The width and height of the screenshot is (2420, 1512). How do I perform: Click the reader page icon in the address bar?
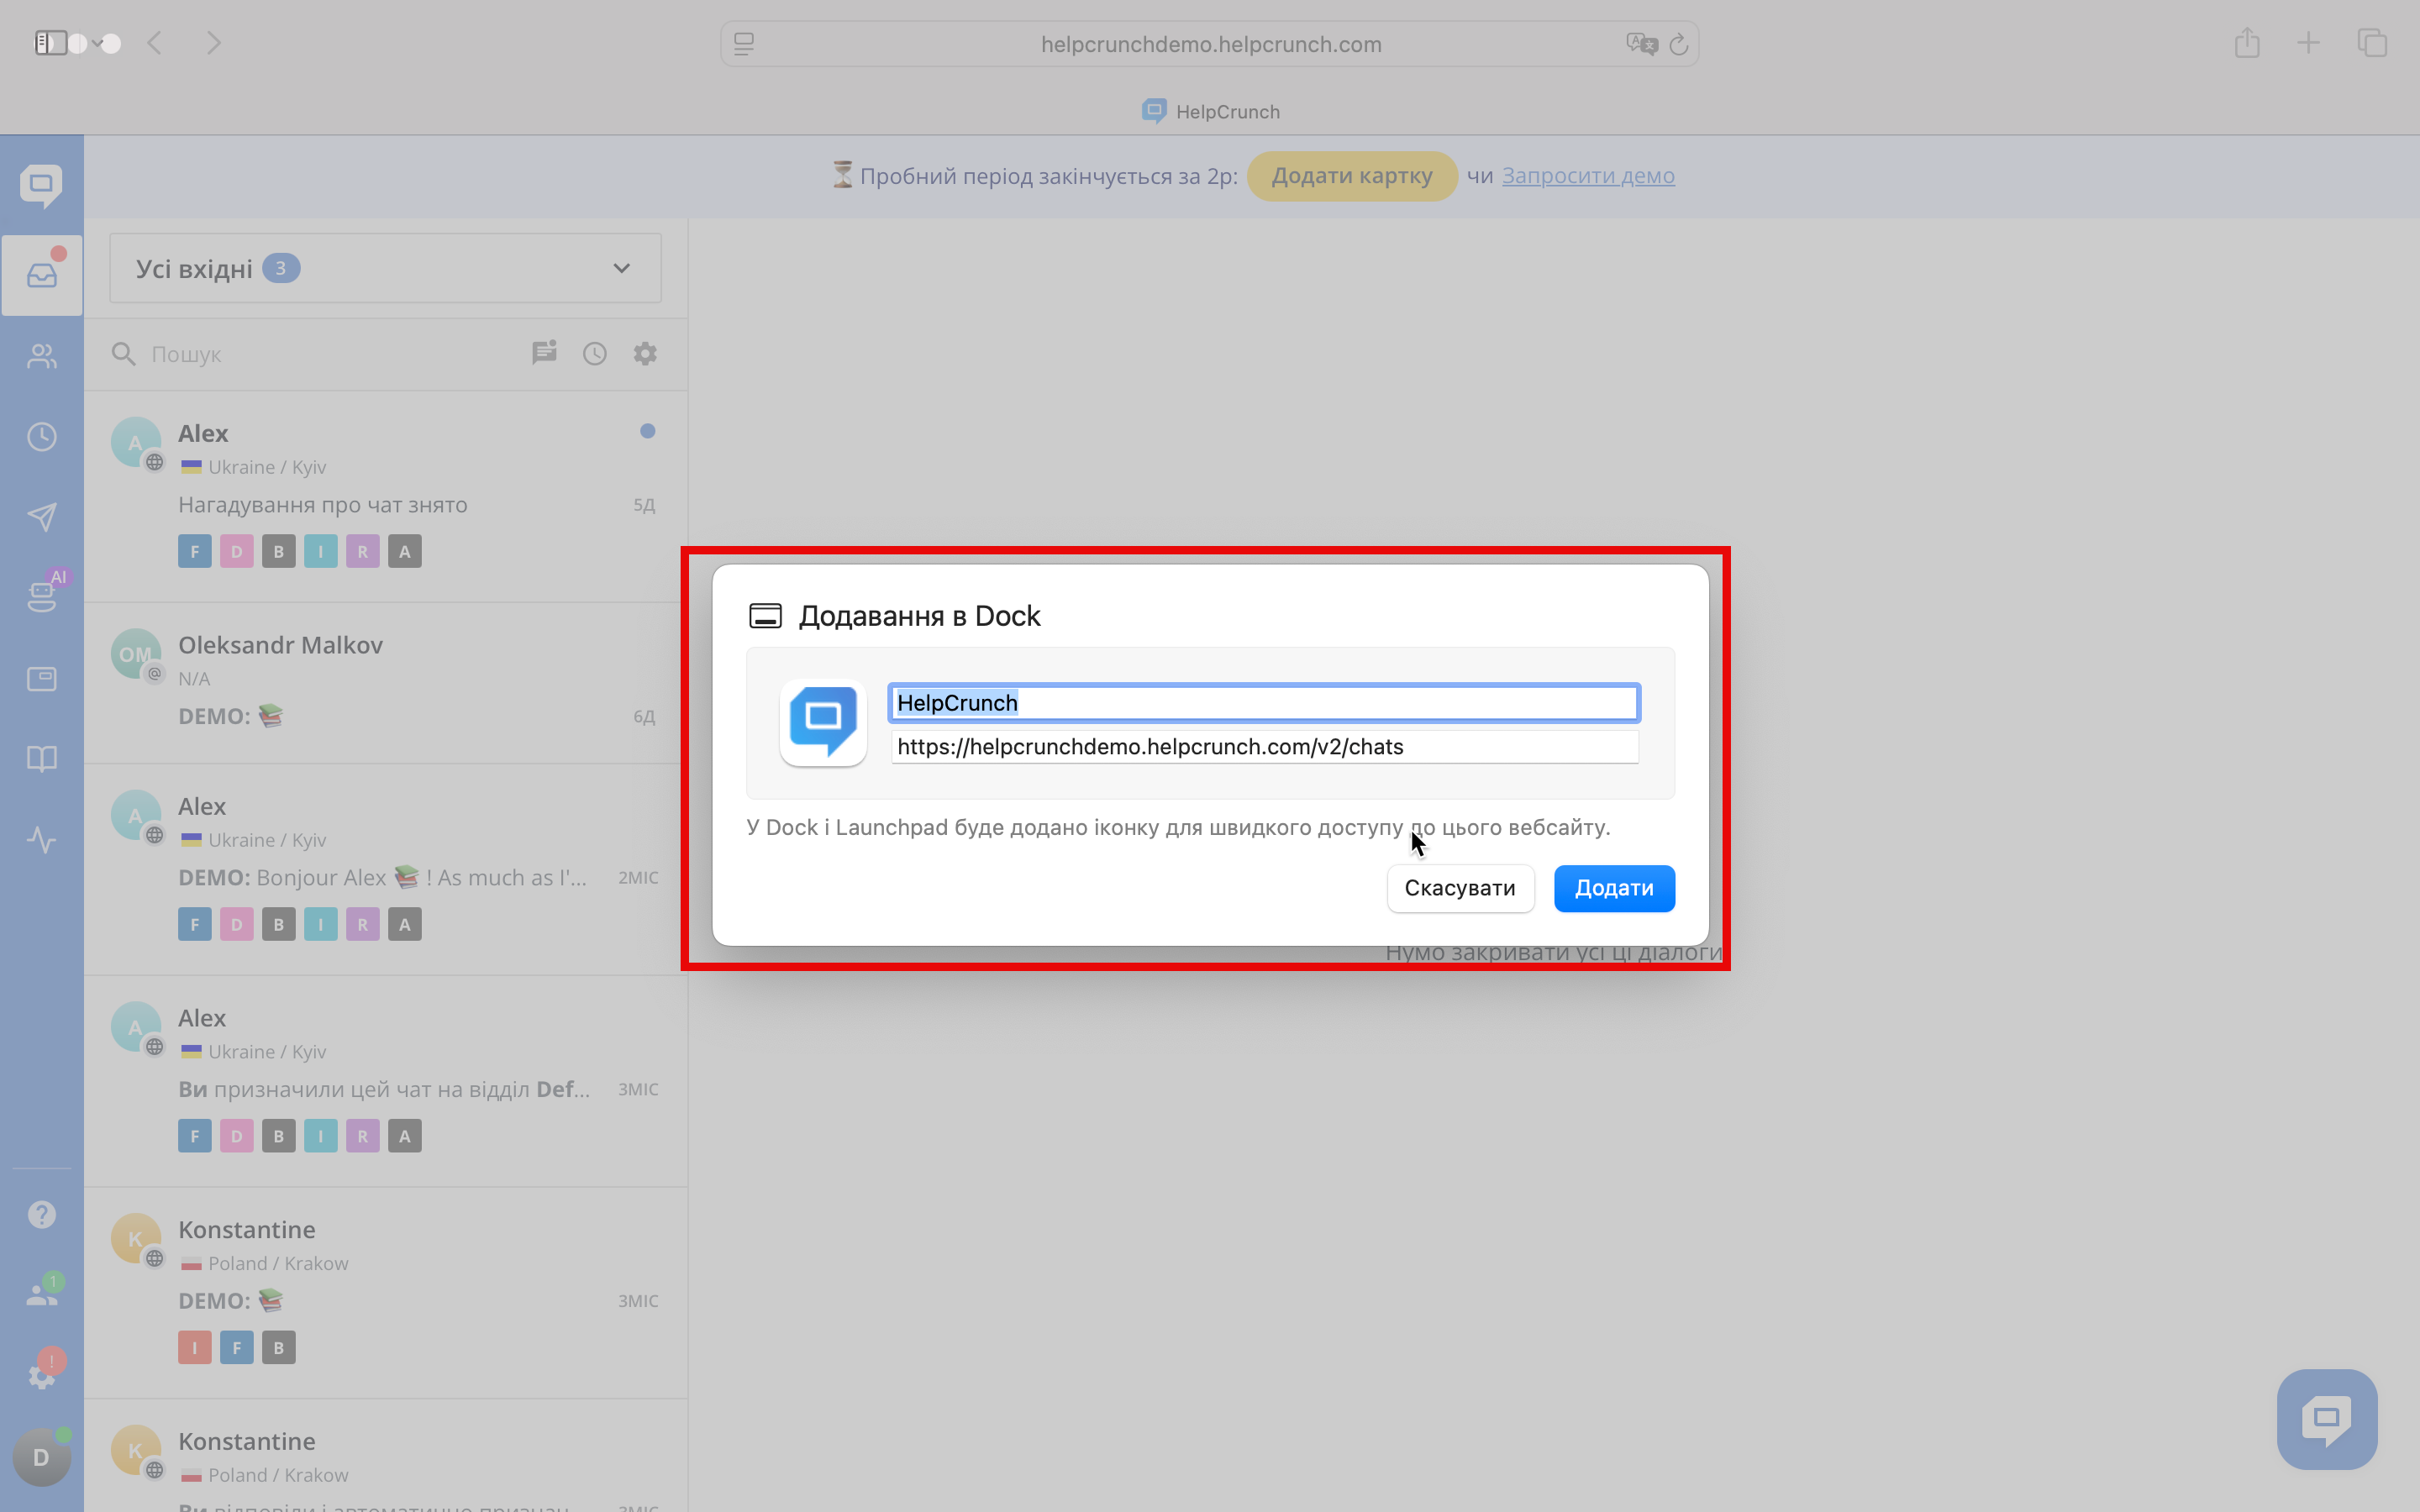pyautogui.click(x=744, y=44)
